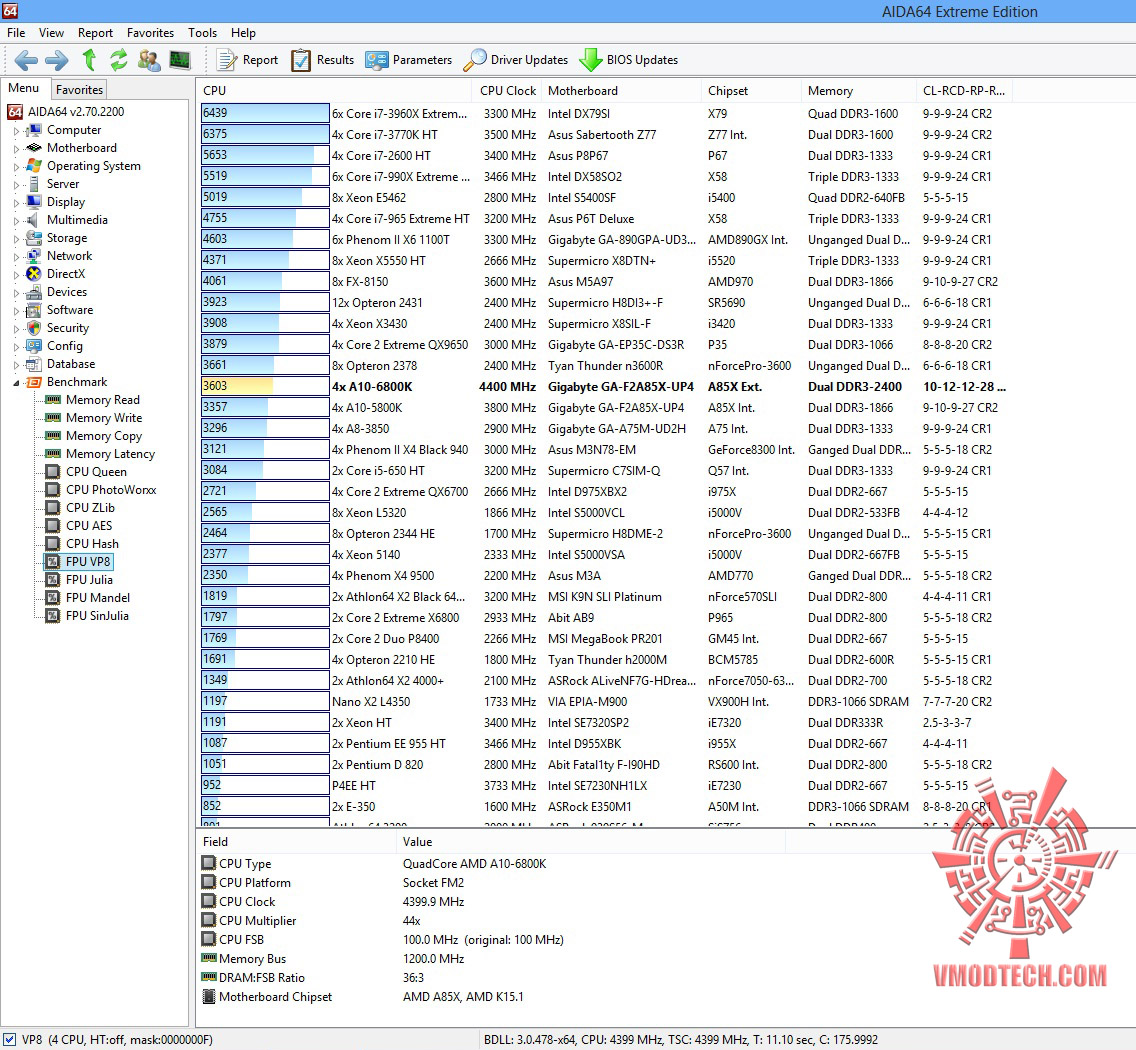
Task: Expand the Computer tree node
Action: click(x=17, y=131)
